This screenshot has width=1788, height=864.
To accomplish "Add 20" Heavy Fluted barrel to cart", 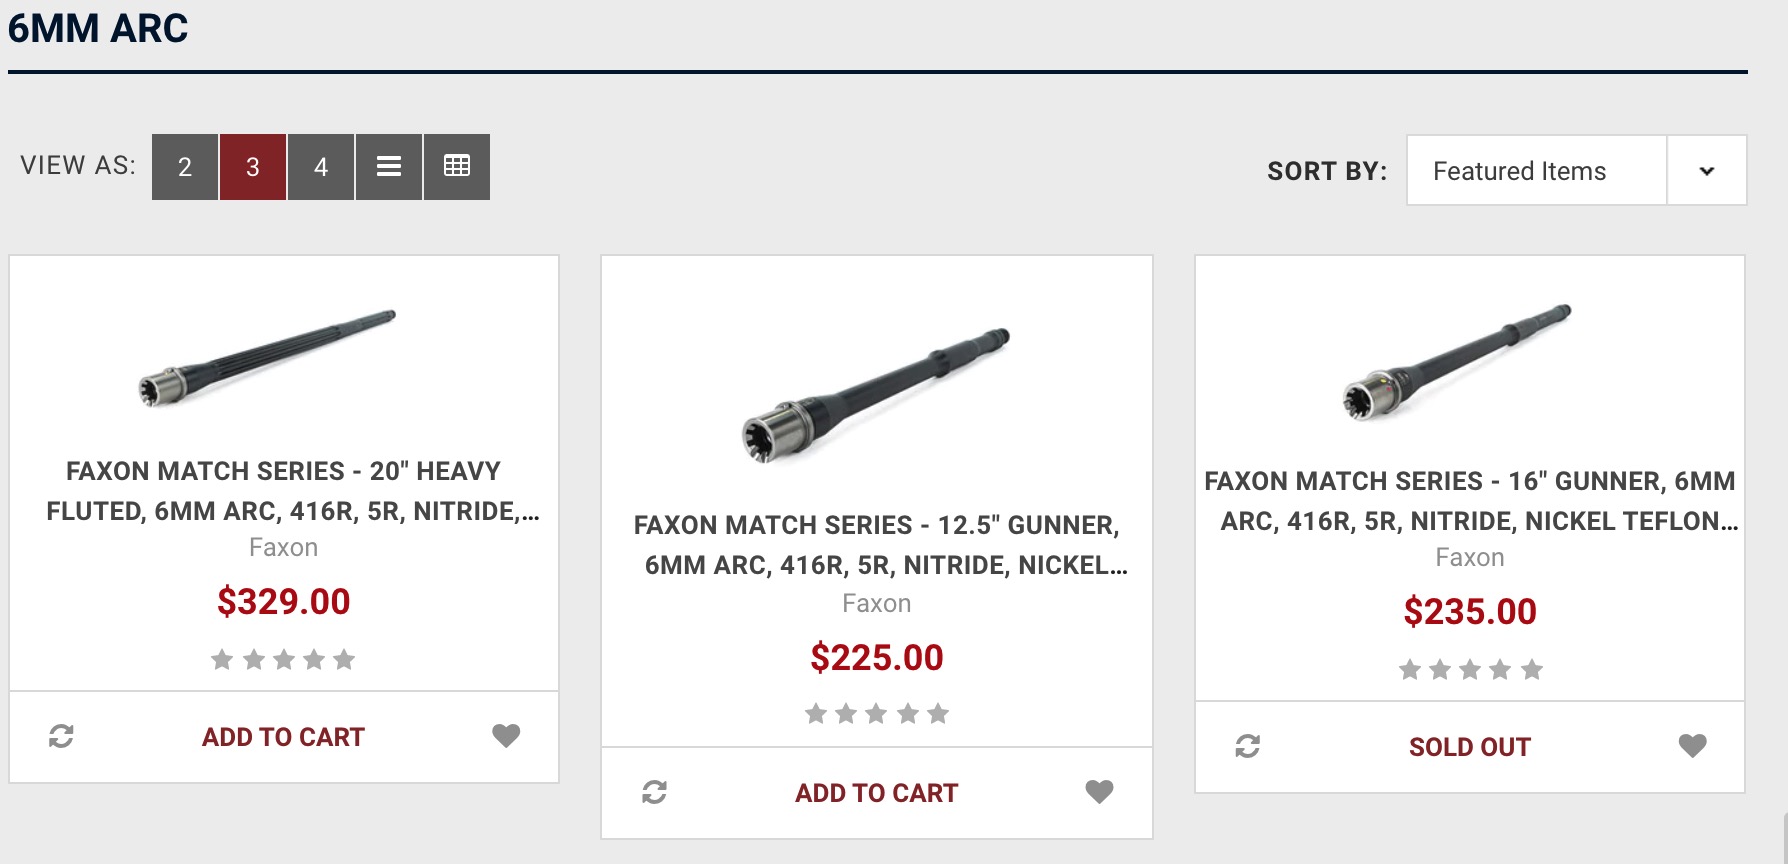I will (x=283, y=737).
